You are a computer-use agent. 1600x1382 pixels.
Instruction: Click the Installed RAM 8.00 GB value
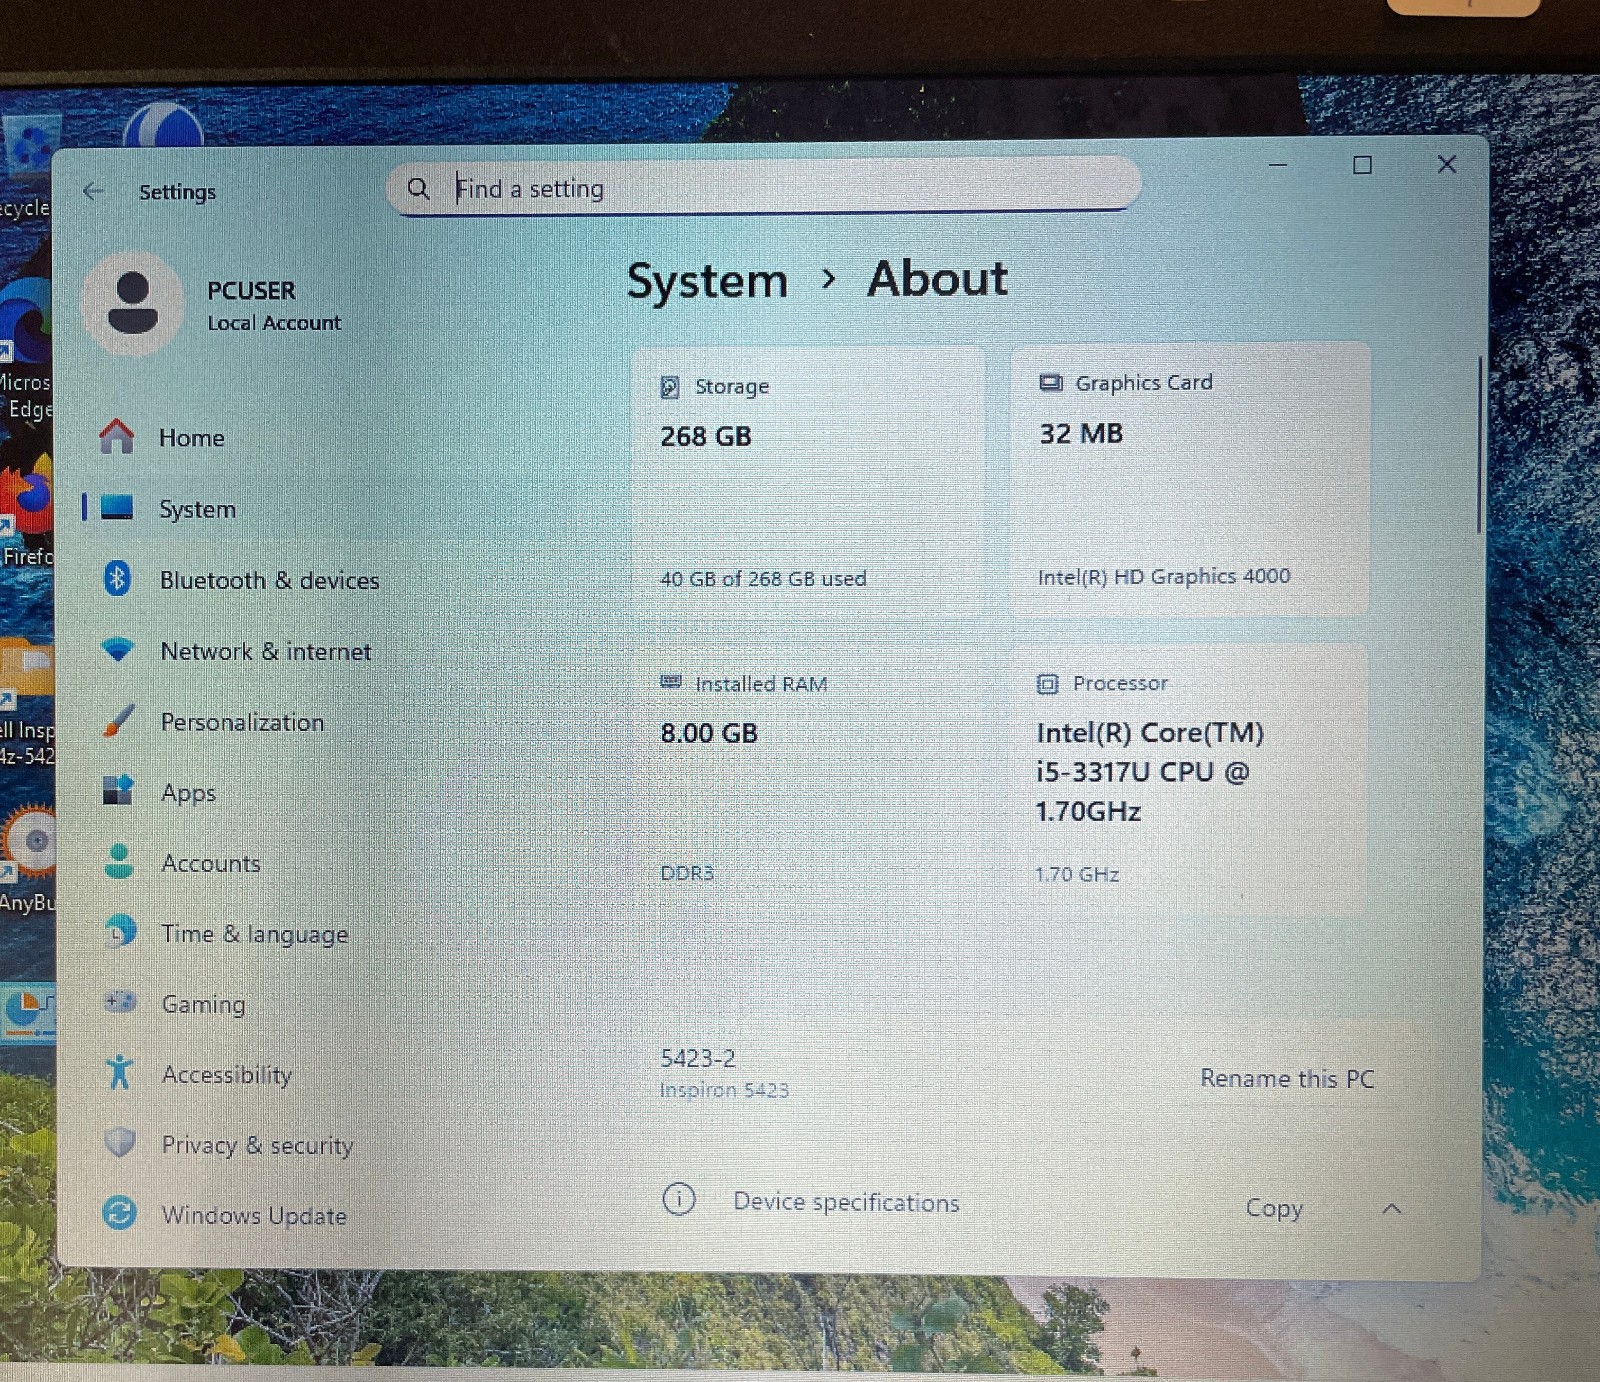point(709,733)
